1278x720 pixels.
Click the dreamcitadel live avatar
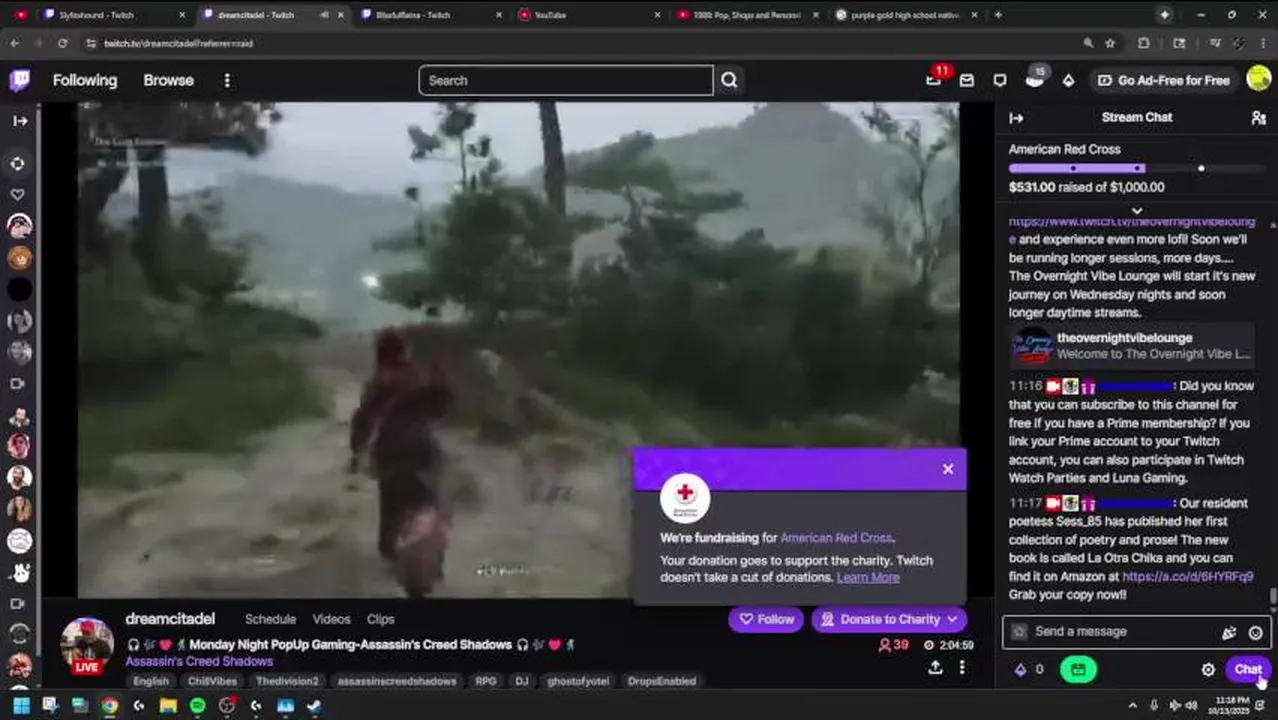(87, 644)
